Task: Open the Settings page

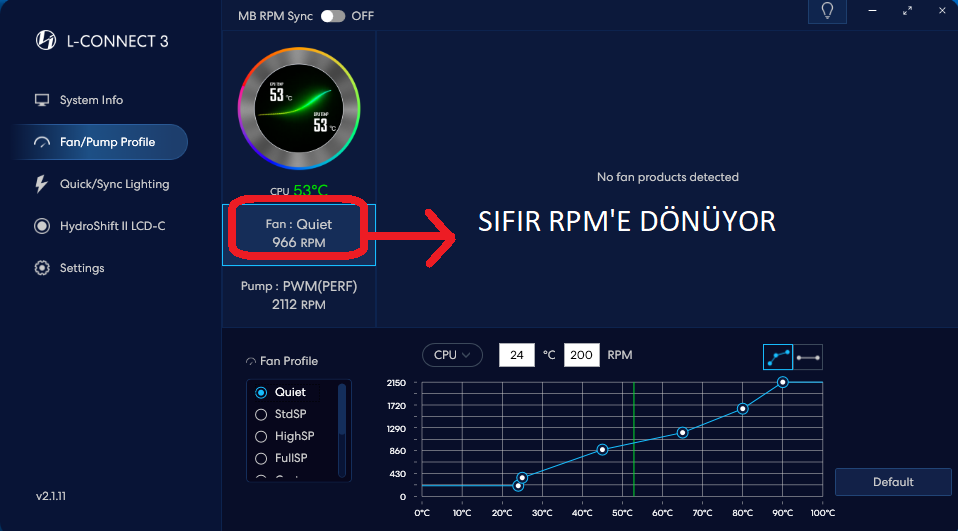Action: point(82,268)
